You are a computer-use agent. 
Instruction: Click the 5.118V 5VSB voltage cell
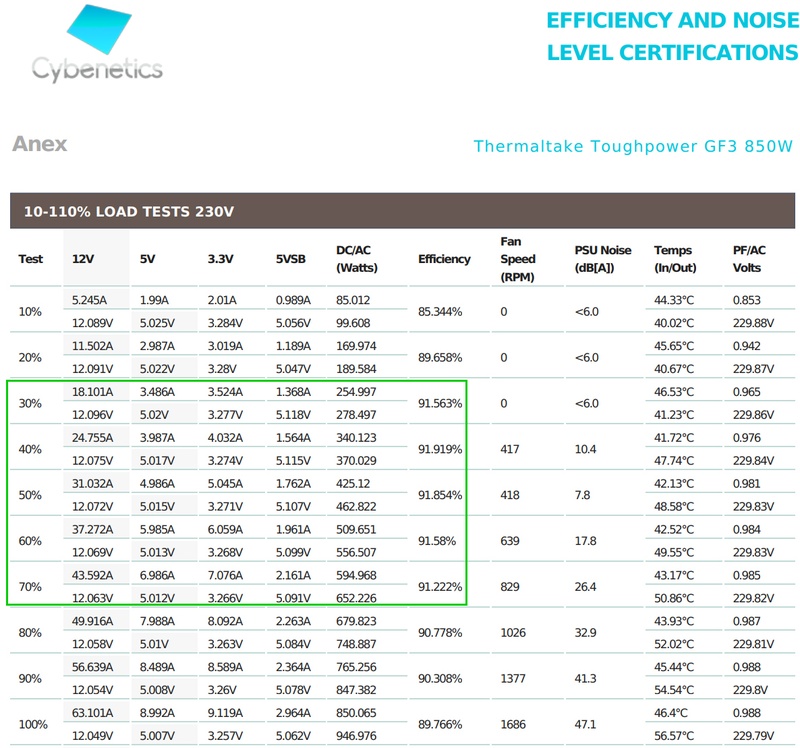click(293, 415)
